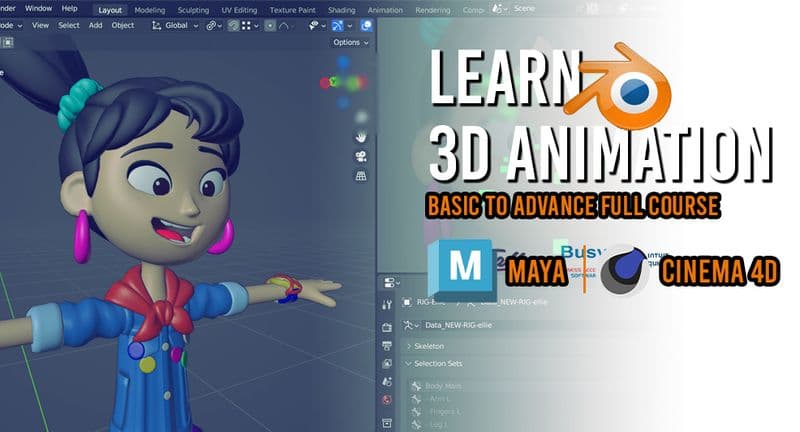This screenshot has width=800, height=432.
Task: Toggle the snap magnet
Action: pyautogui.click(x=233, y=26)
